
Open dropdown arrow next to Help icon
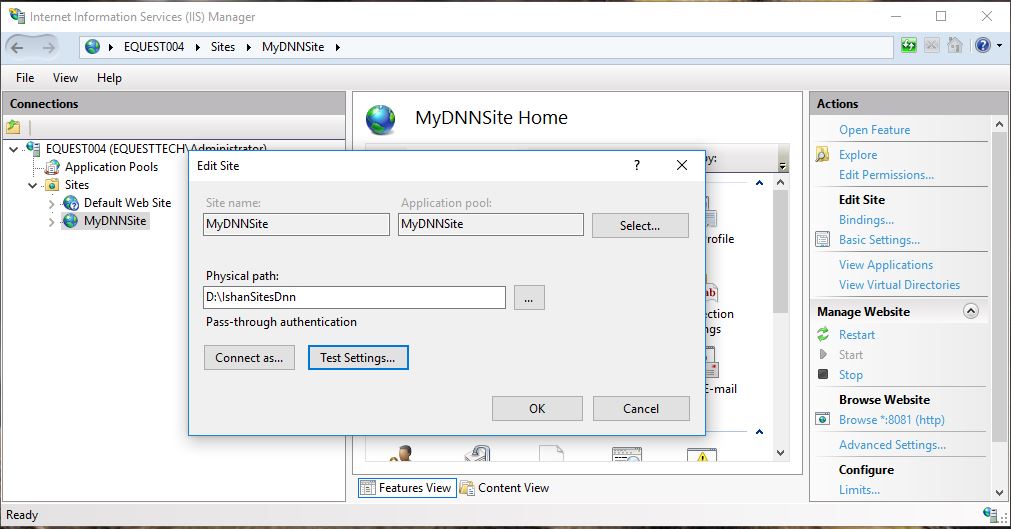pos(999,46)
